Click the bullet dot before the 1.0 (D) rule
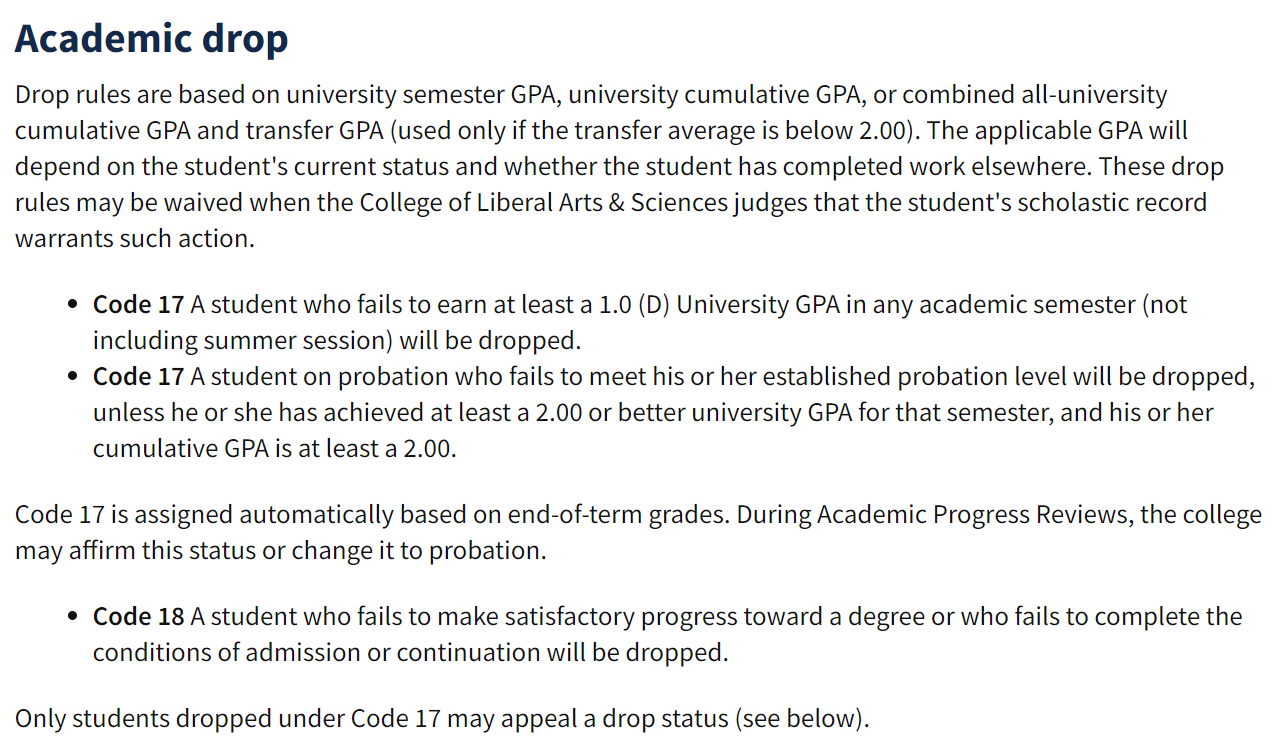 (x=72, y=306)
